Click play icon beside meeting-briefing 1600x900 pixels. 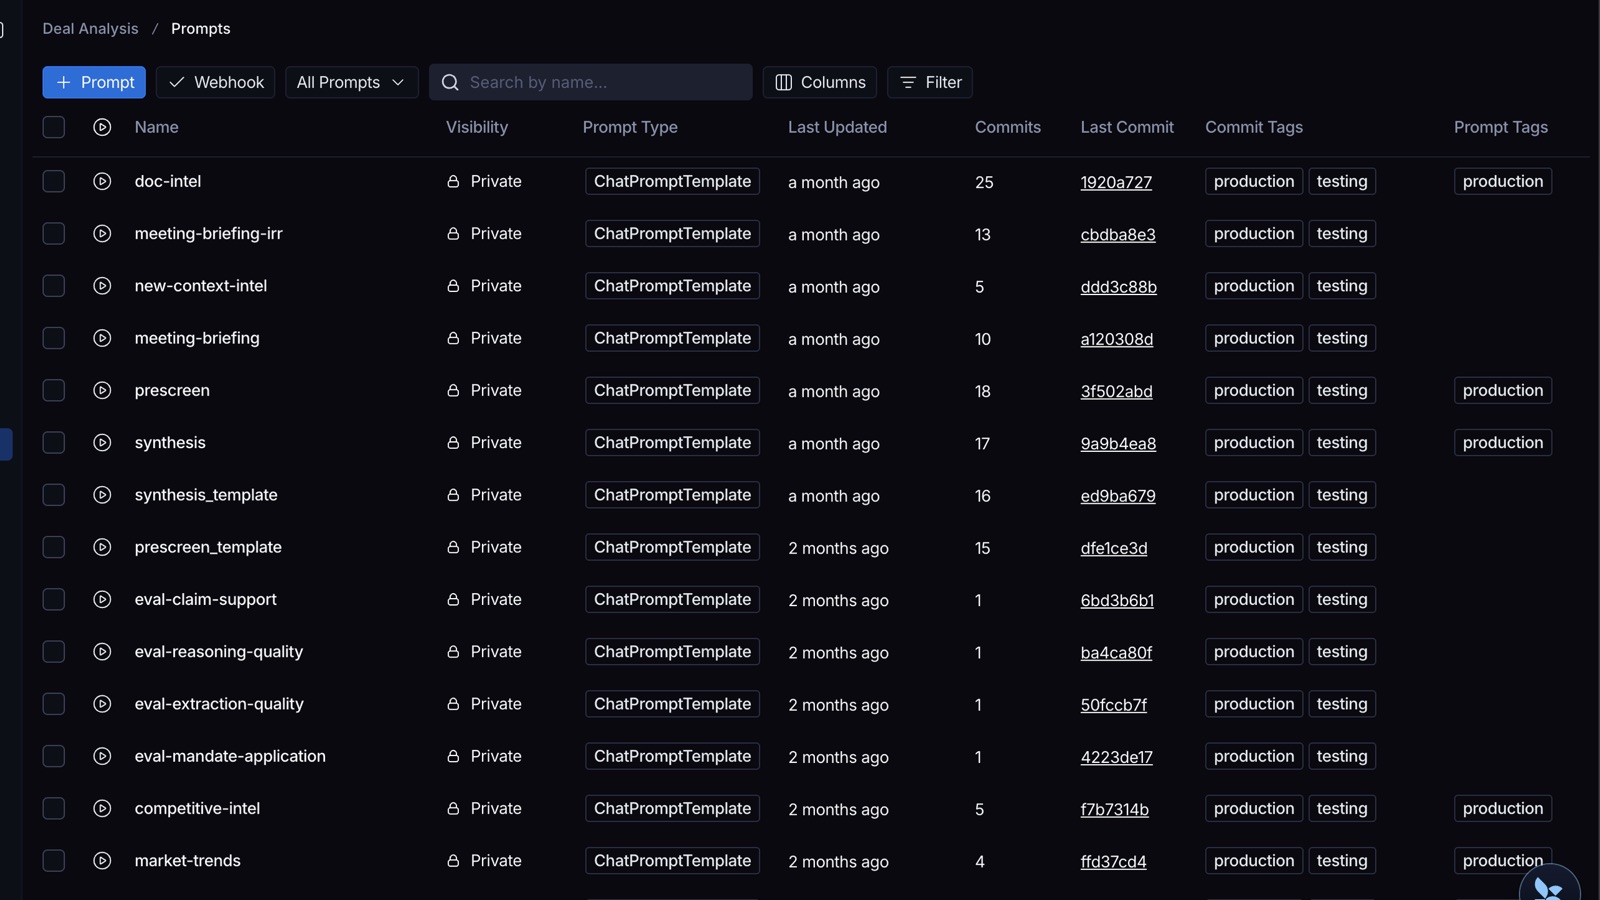pyautogui.click(x=102, y=338)
